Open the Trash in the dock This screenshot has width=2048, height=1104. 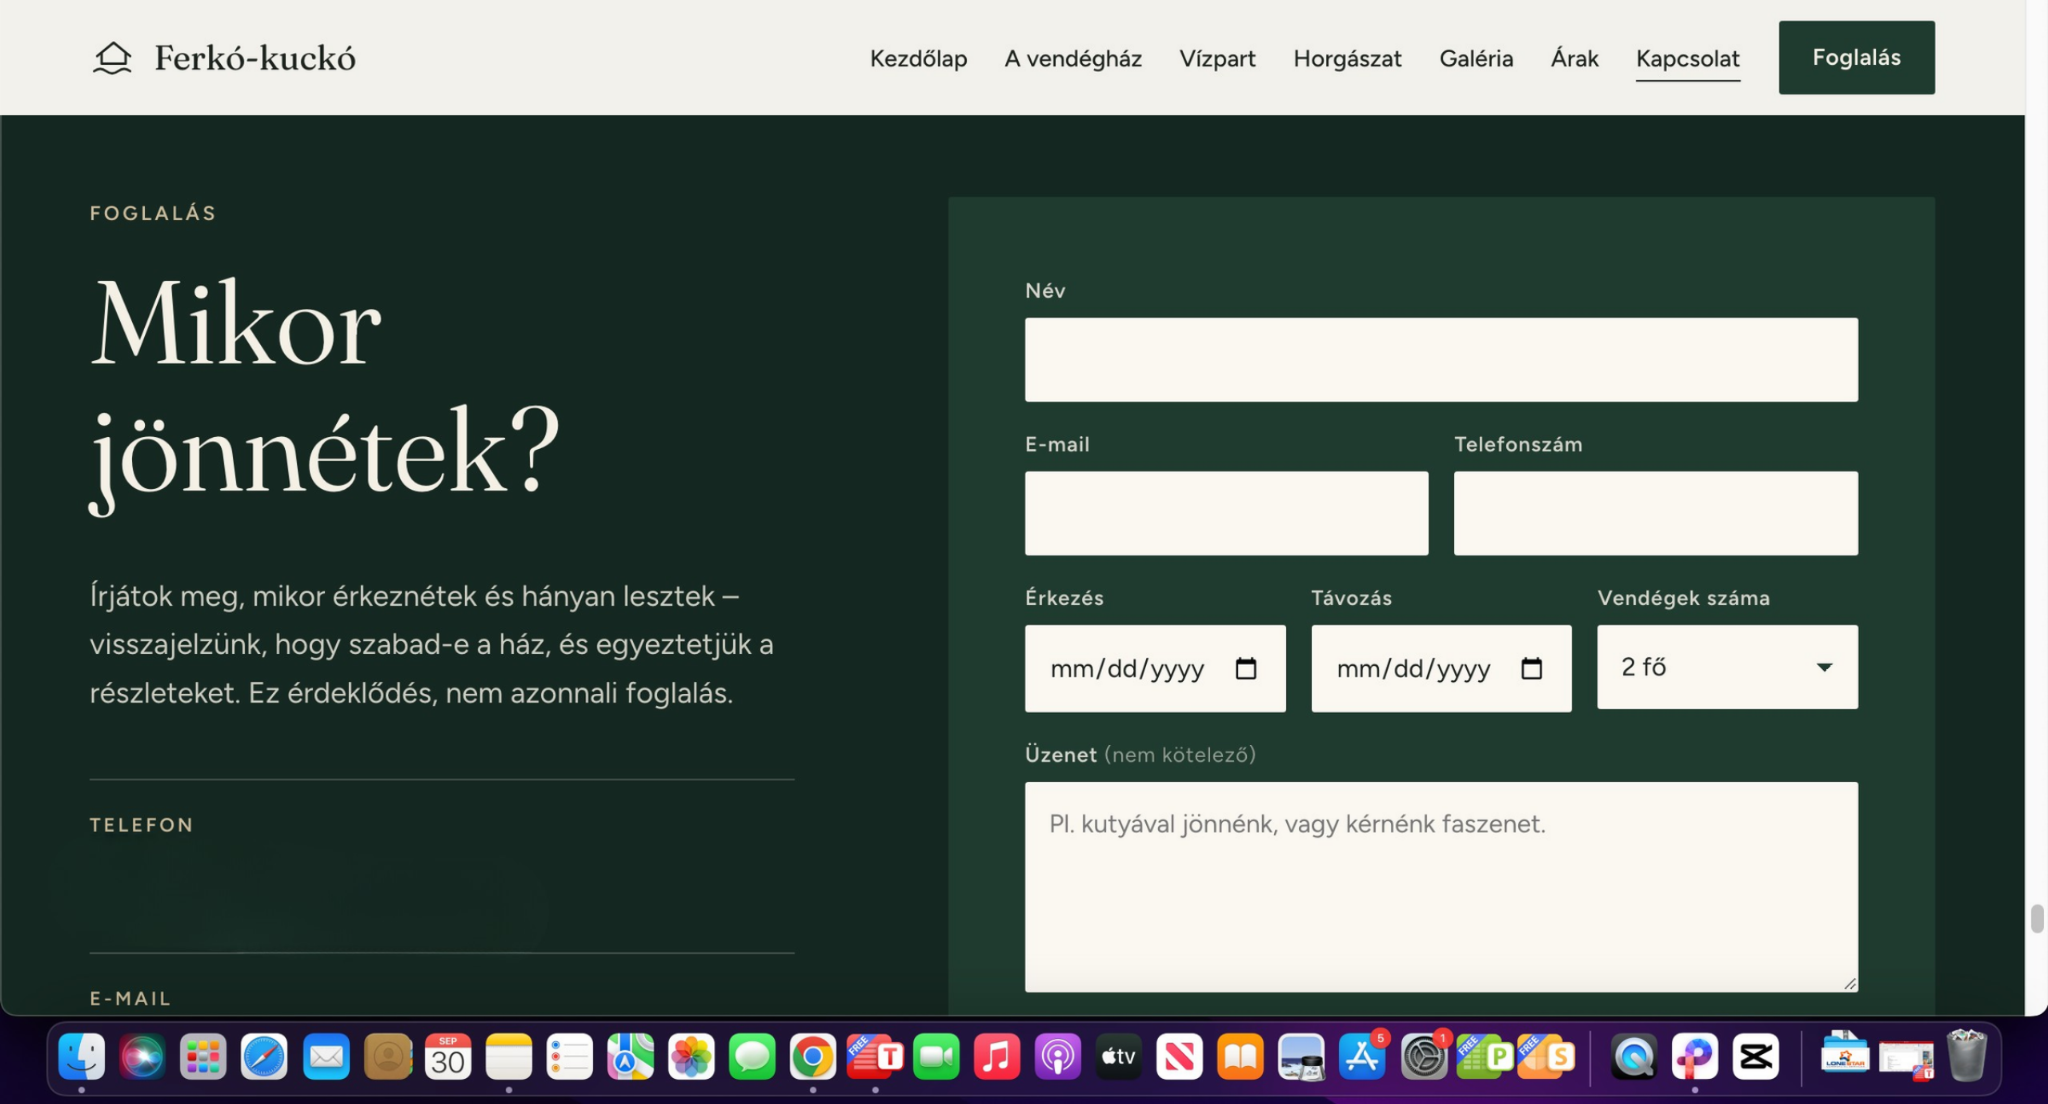click(x=1966, y=1056)
